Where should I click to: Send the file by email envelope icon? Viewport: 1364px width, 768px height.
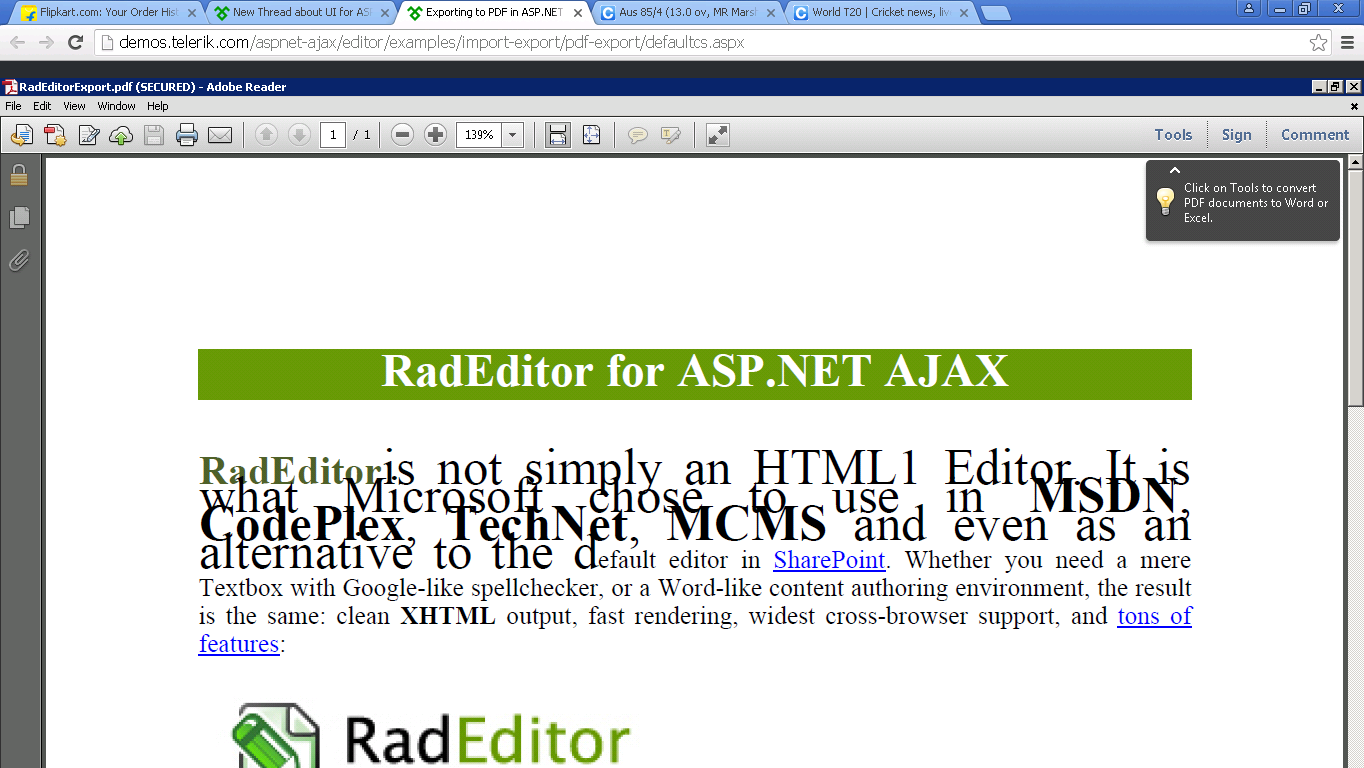pyautogui.click(x=220, y=135)
